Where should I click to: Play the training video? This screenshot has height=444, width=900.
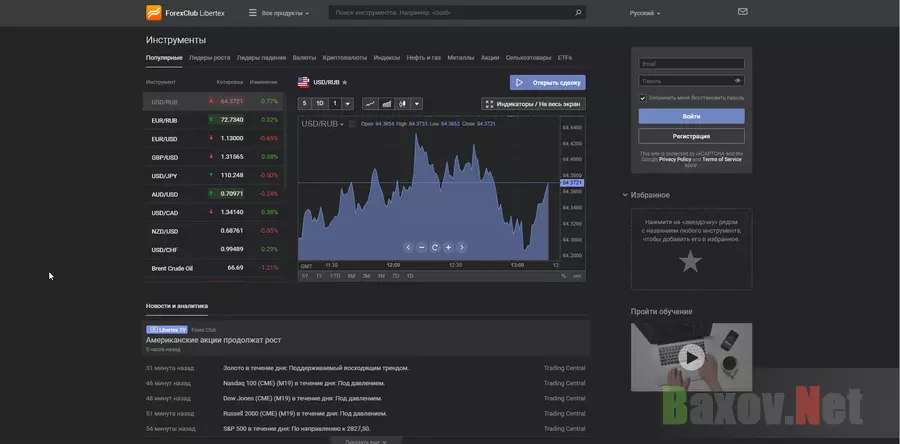click(x=691, y=358)
